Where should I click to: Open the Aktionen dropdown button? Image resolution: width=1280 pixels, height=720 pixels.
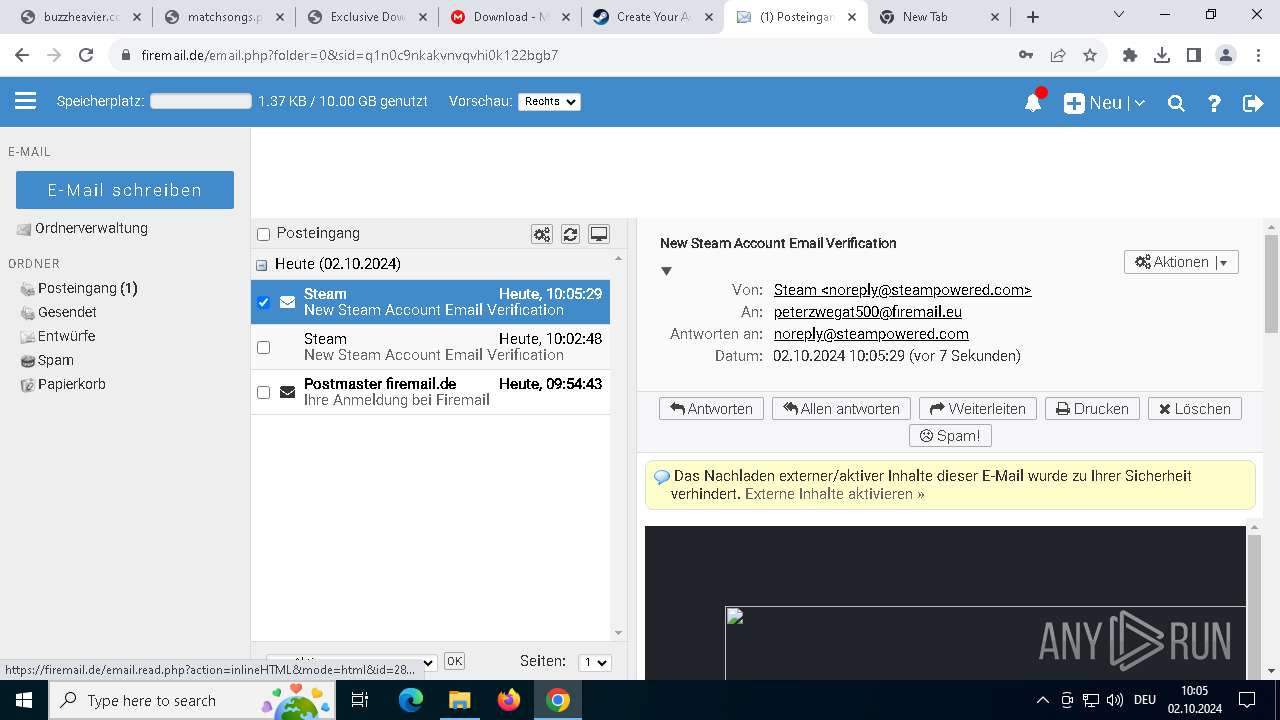tap(1182, 262)
